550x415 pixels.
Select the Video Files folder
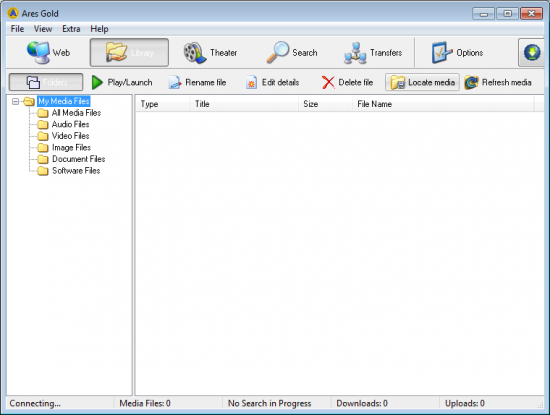pos(70,136)
